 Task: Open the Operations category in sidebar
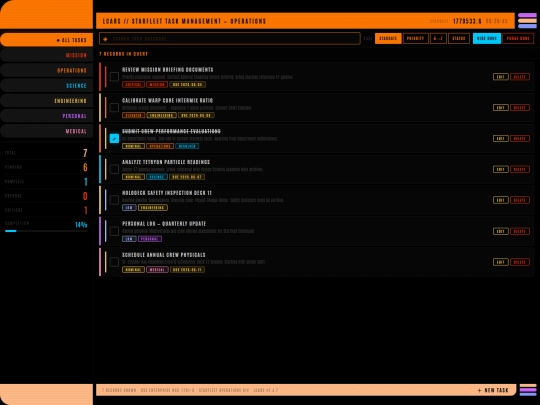click(46, 70)
